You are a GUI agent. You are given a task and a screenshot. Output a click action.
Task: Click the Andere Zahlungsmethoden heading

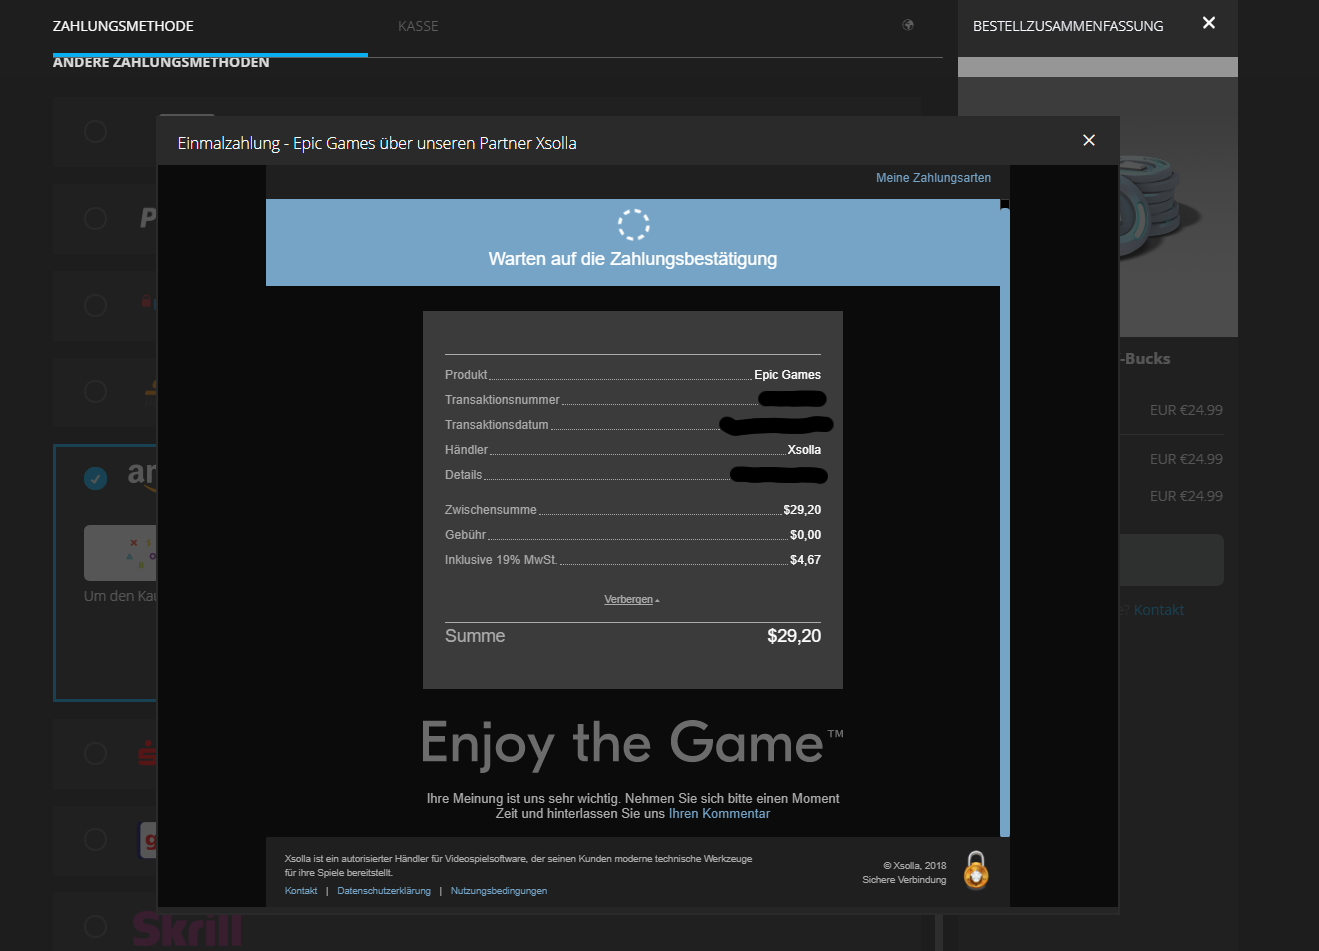point(161,62)
